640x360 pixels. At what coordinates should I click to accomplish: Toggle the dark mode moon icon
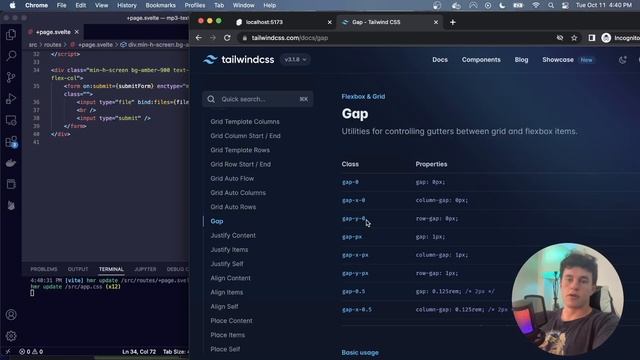pos(622,60)
